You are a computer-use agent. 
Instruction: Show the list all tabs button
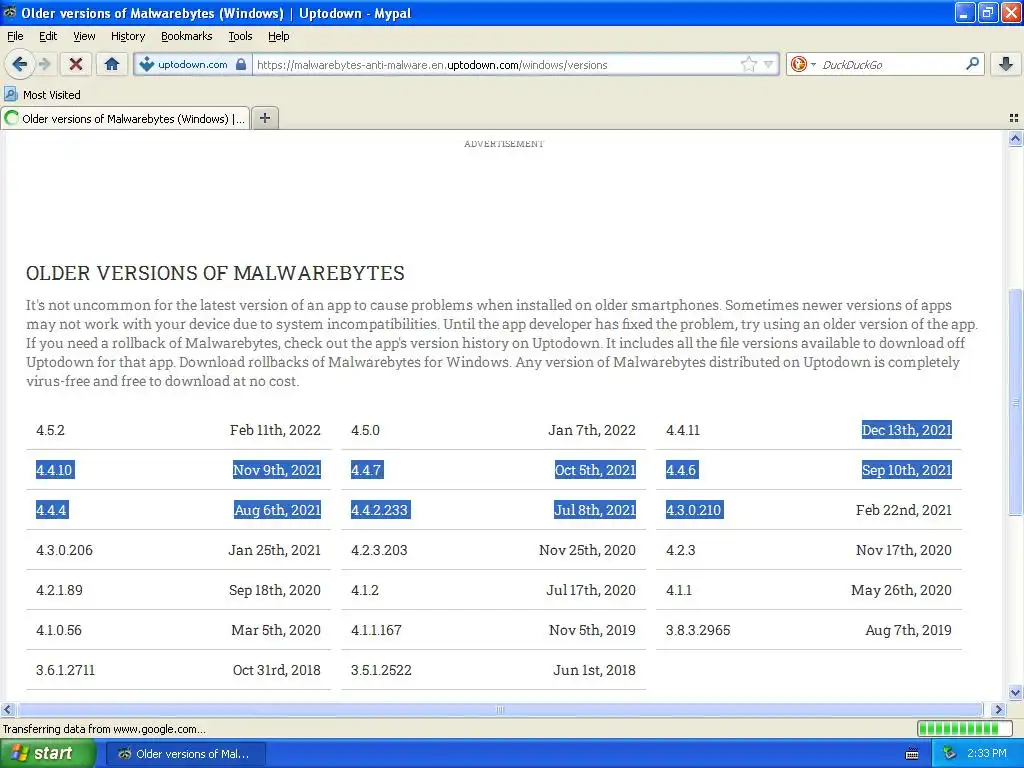[1014, 118]
